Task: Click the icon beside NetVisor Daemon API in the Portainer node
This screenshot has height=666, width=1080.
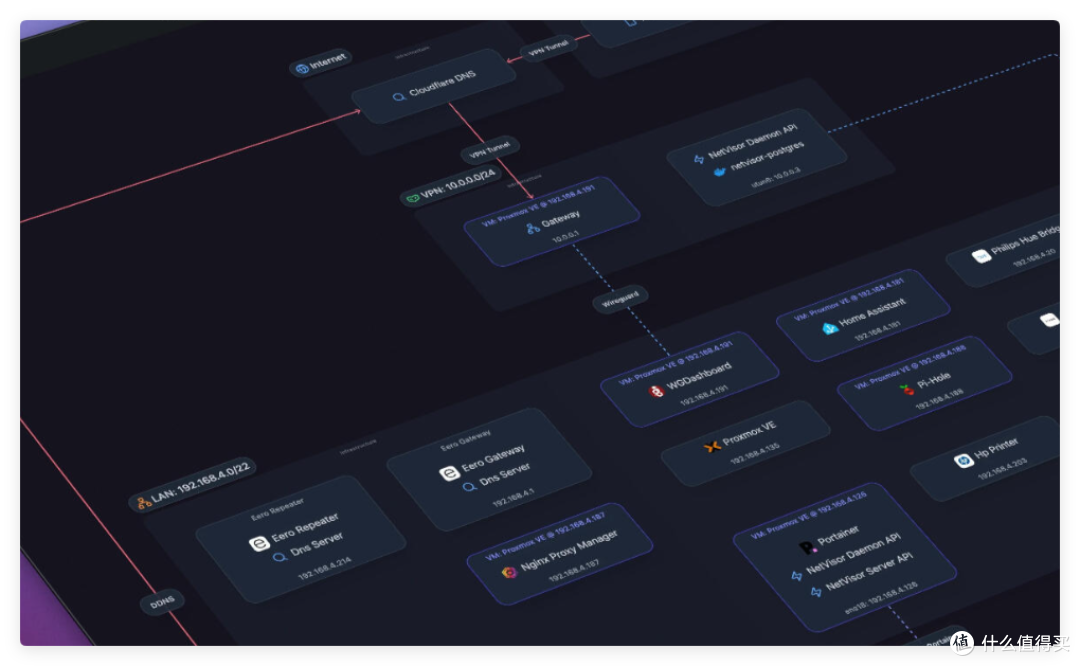Action: [x=797, y=576]
